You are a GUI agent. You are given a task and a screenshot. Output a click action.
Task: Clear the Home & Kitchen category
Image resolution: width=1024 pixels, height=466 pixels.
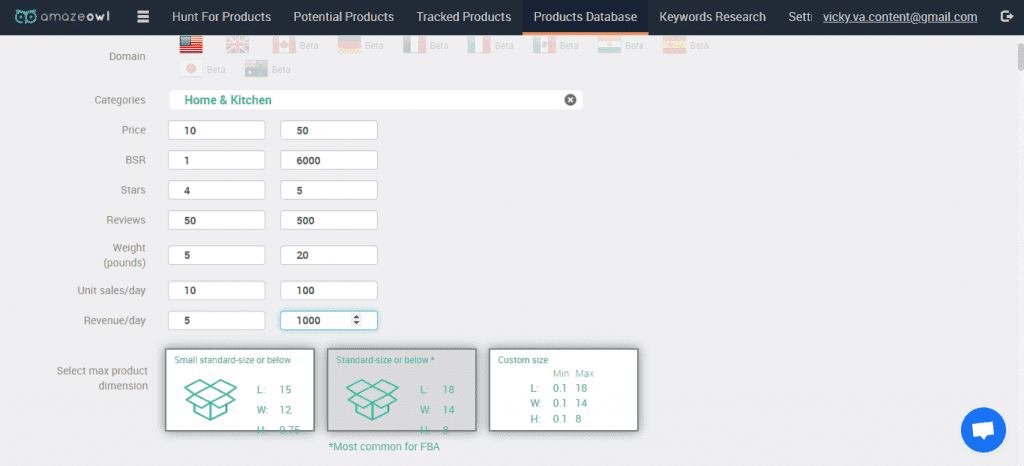click(570, 100)
